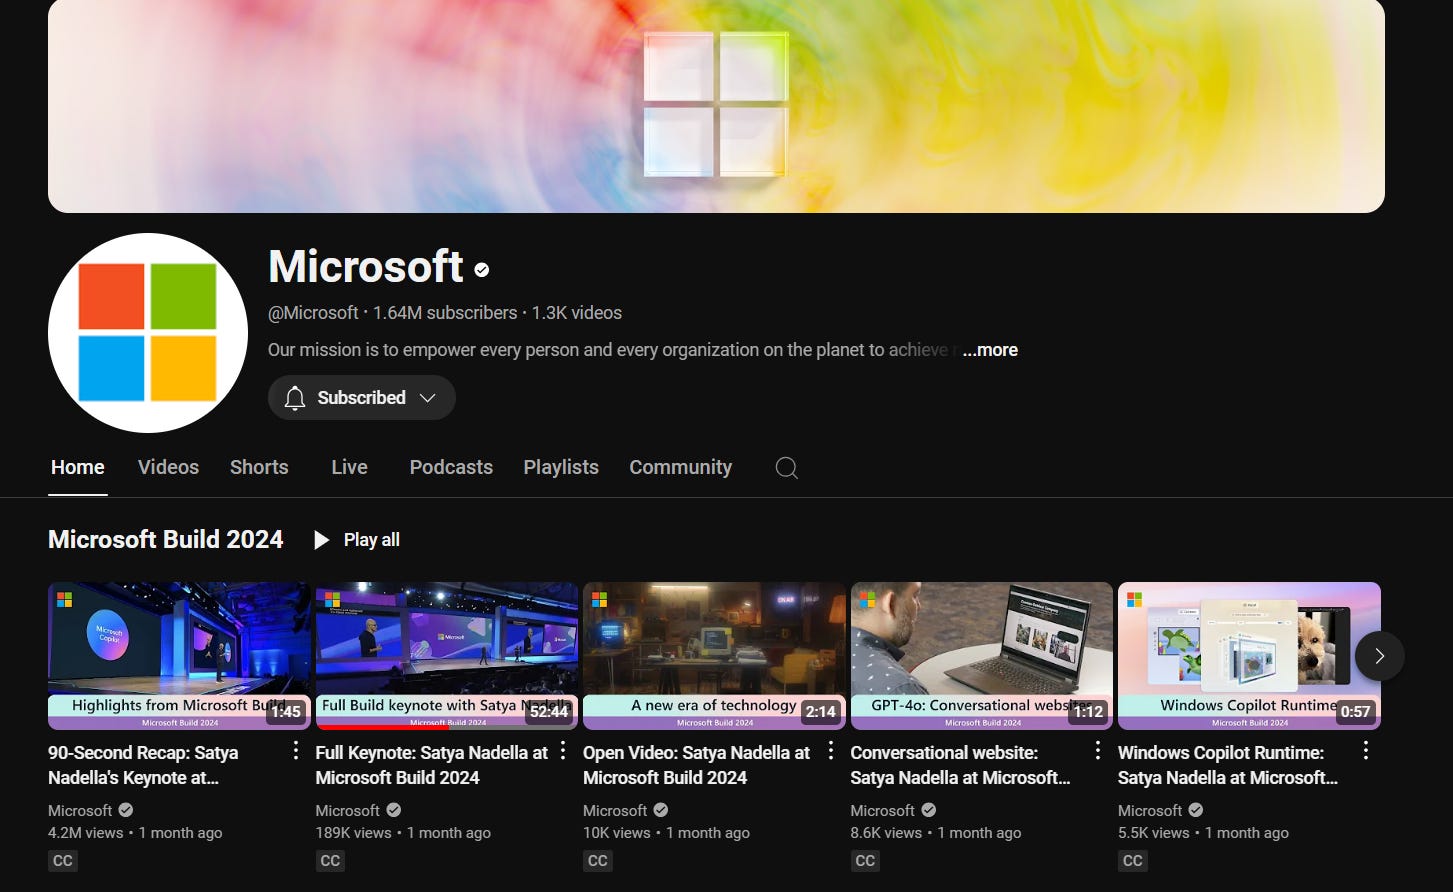Click the 0:57 duration label
The image size is (1453, 892).
1356,712
